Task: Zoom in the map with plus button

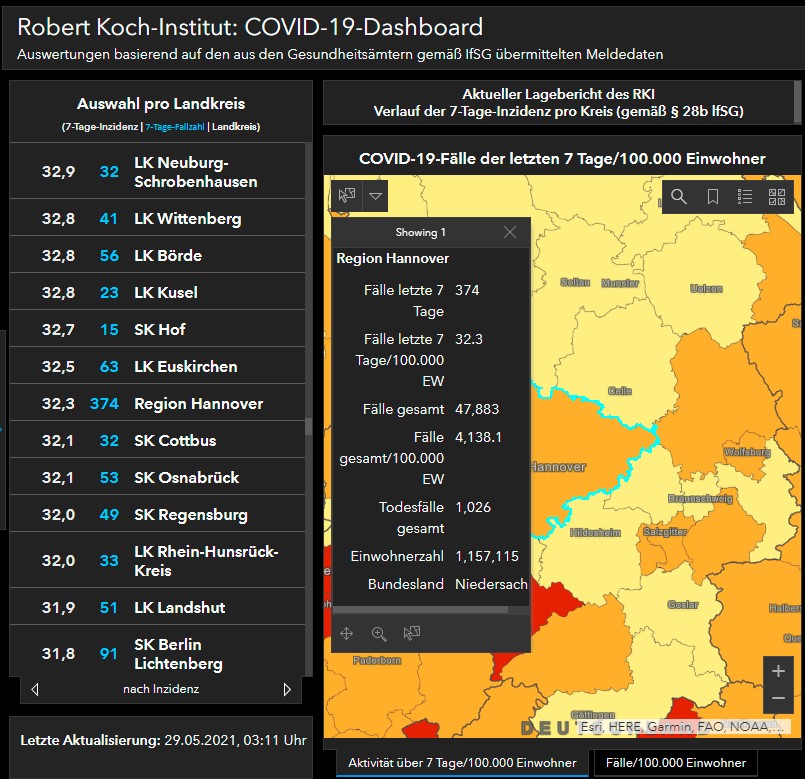Action: pyautogui.click(x=778, y=671)
